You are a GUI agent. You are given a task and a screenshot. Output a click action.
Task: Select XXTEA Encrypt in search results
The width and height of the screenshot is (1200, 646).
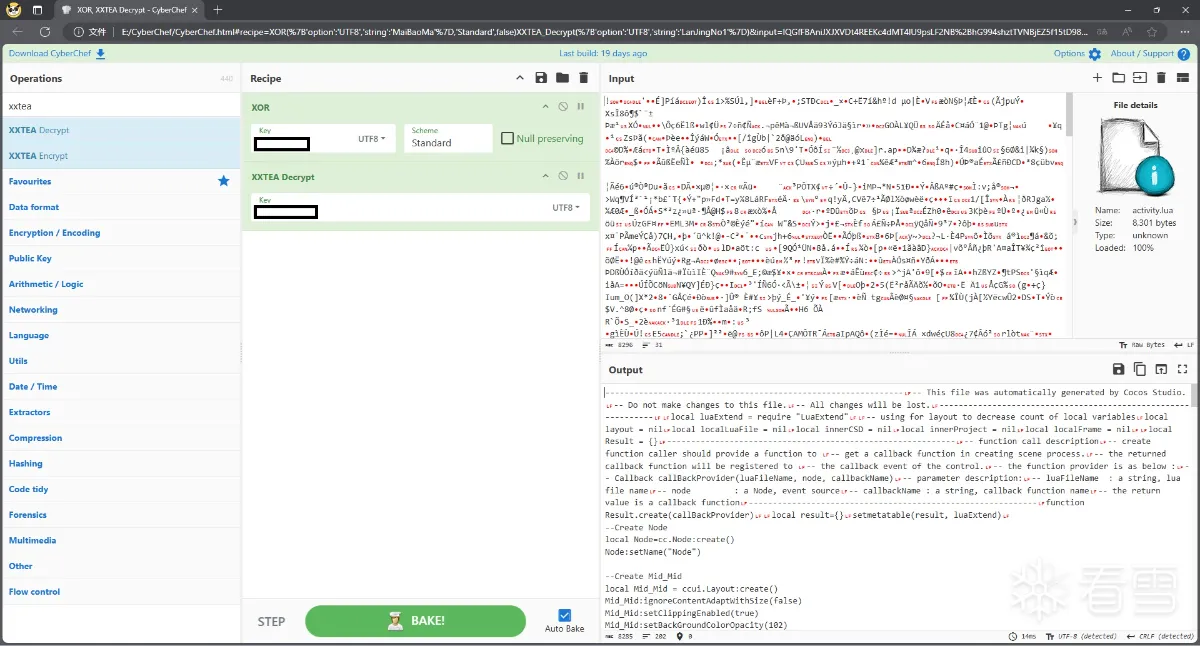click(x=120, y=156)
